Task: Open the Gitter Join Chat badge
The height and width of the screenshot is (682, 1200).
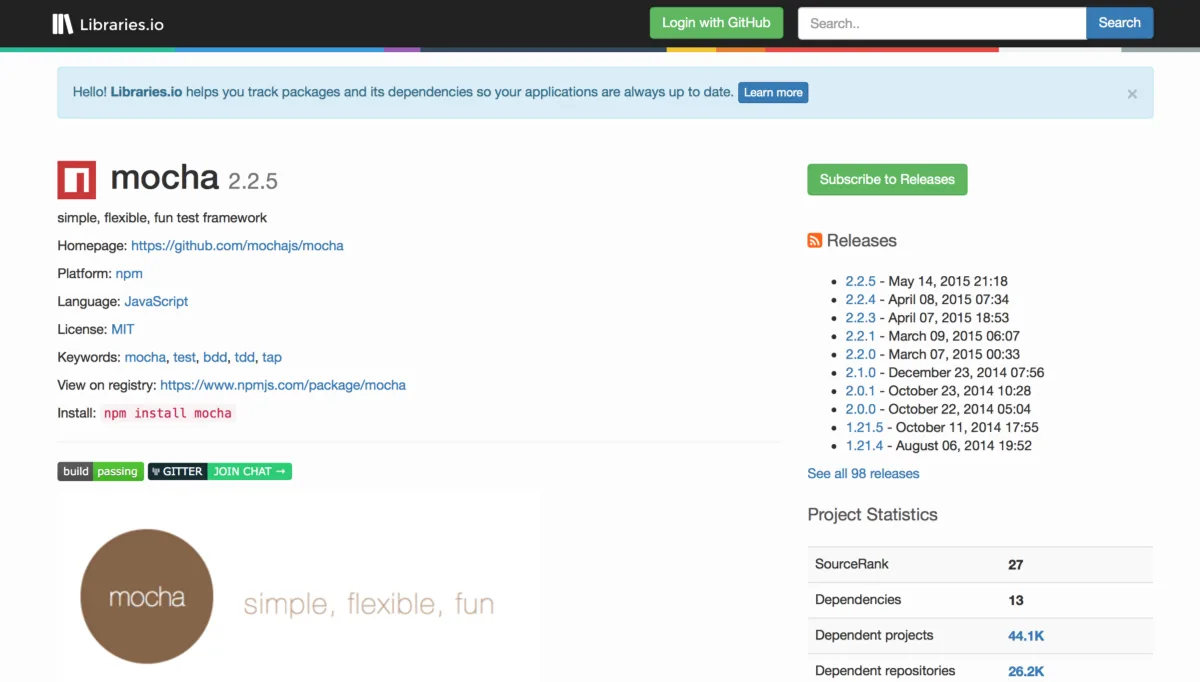Action: [x=220, y=471]
